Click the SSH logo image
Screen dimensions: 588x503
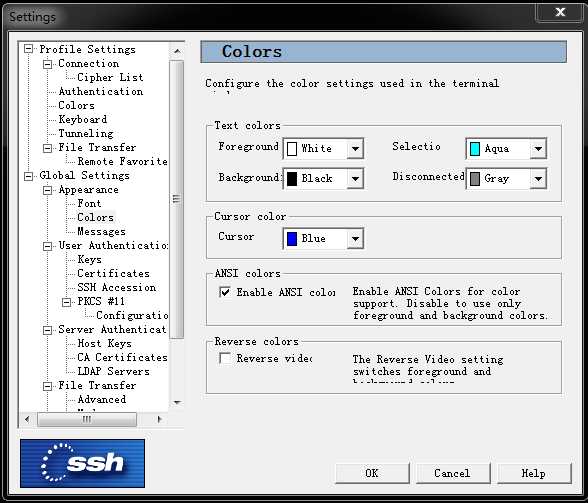tap(82, 463)
